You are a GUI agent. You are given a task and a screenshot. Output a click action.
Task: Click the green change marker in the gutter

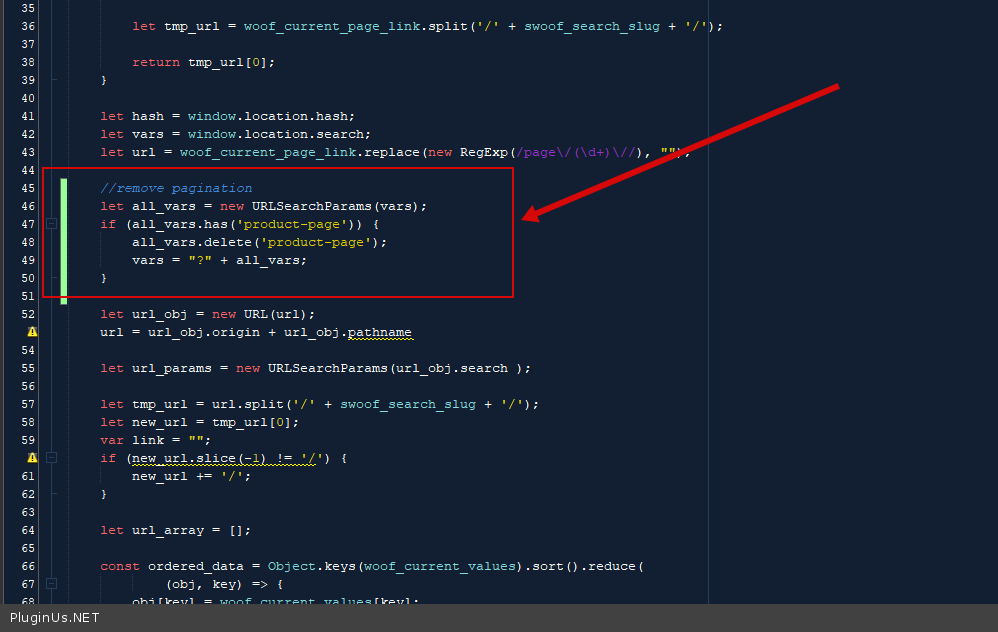[x=64, y=240]
